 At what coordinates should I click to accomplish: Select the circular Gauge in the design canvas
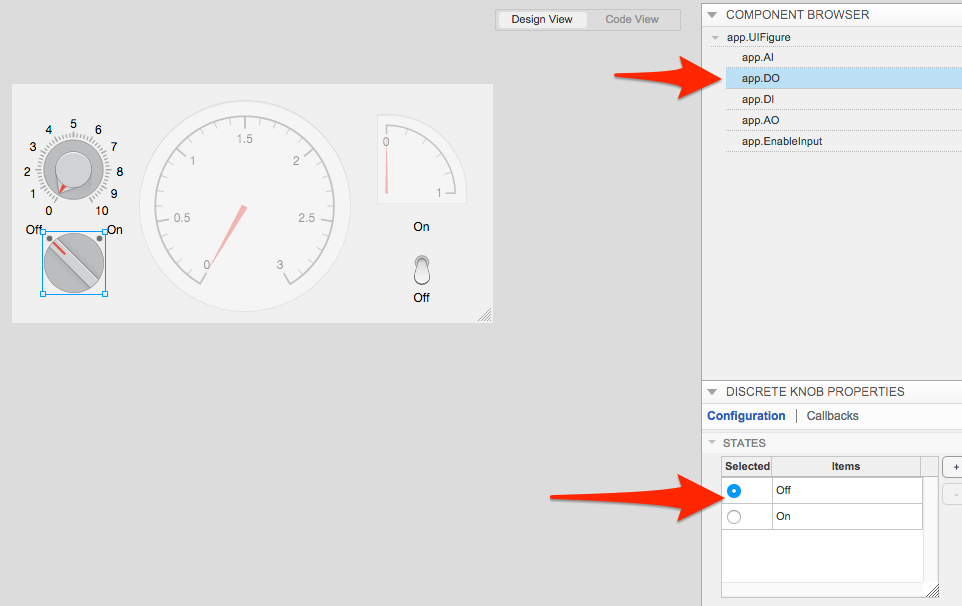point(245,205)
